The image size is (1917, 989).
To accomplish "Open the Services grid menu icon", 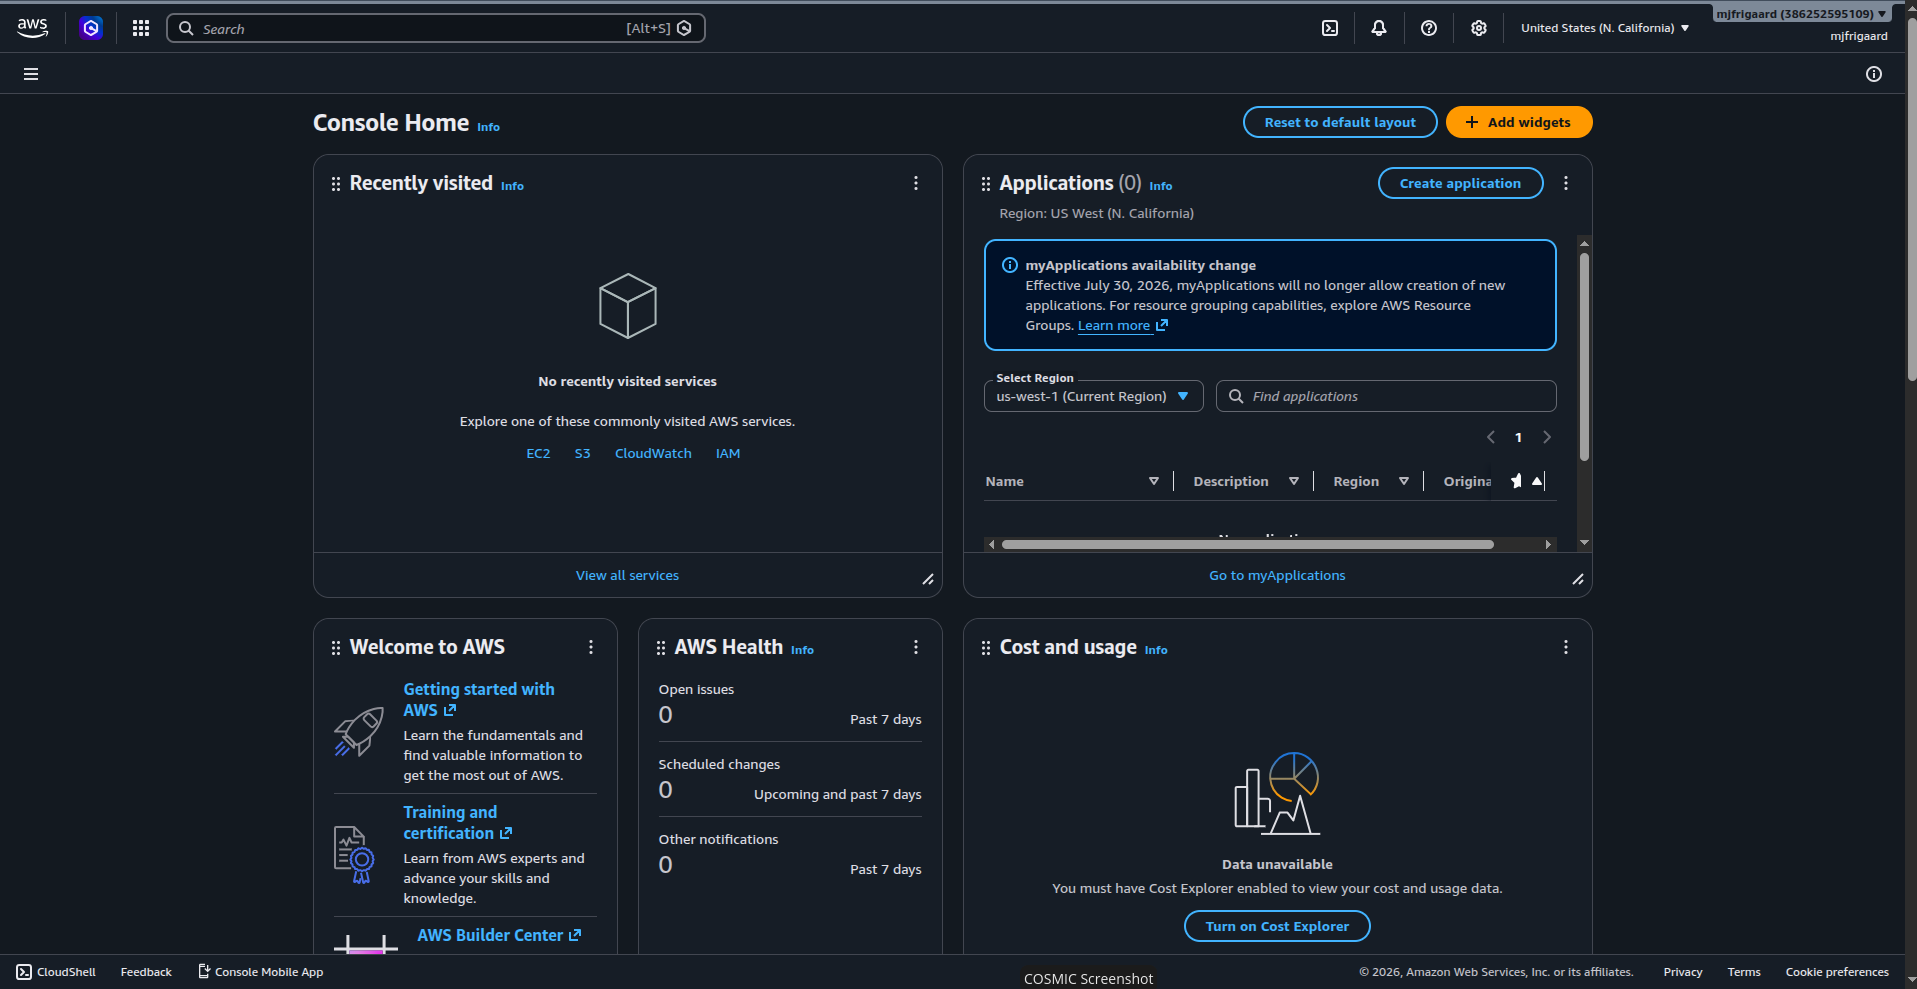I will tap(141, 28).
